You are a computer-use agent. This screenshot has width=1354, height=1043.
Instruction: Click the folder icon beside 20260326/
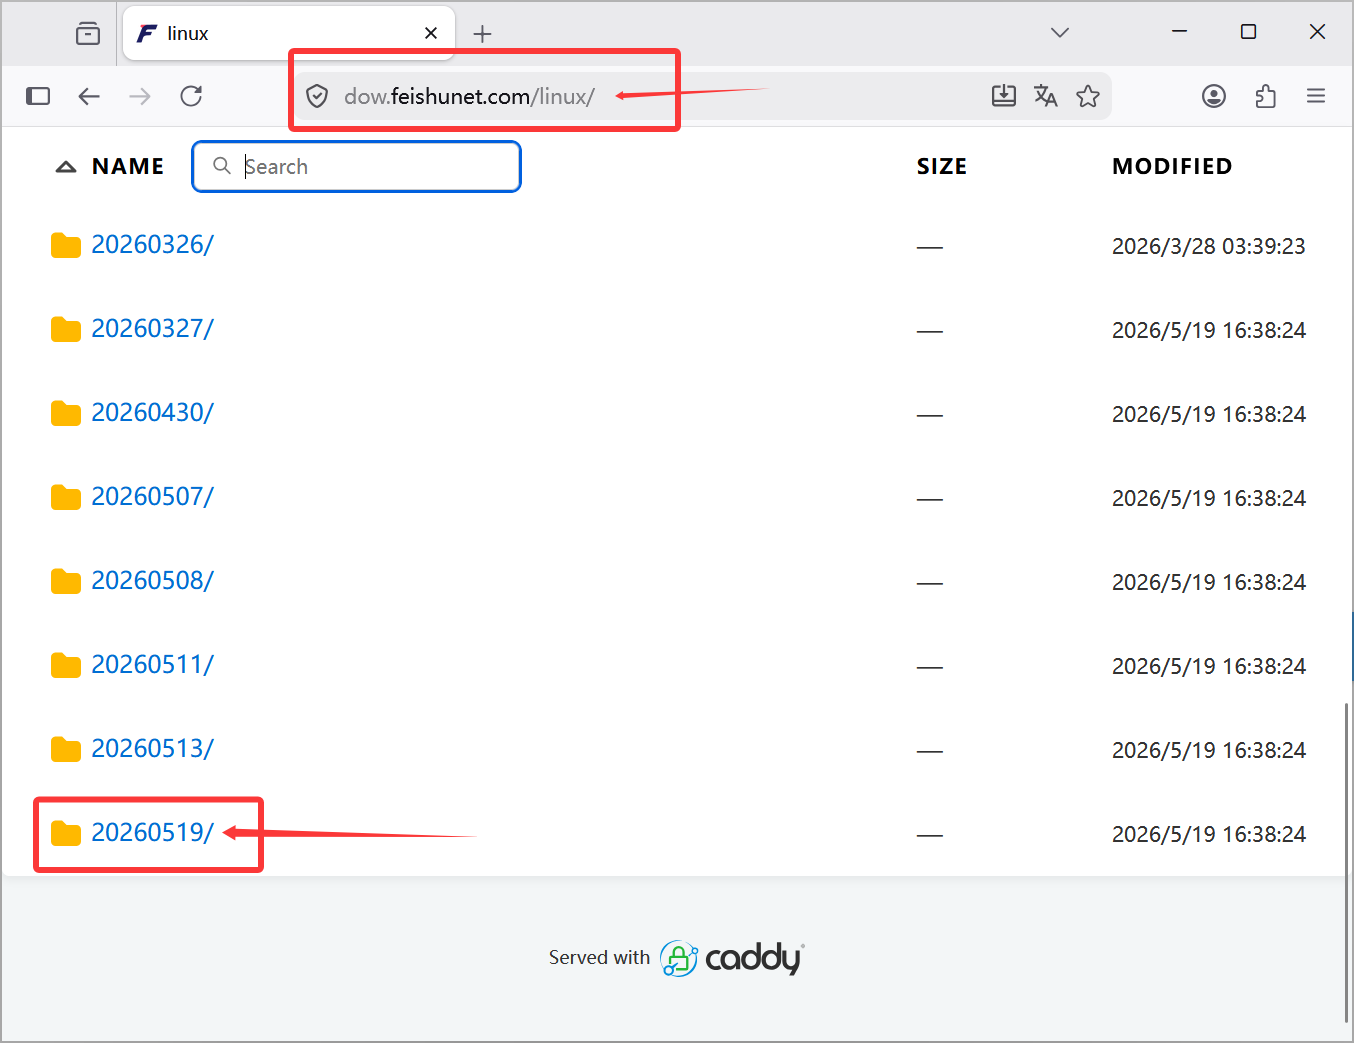tap(66, 245)
